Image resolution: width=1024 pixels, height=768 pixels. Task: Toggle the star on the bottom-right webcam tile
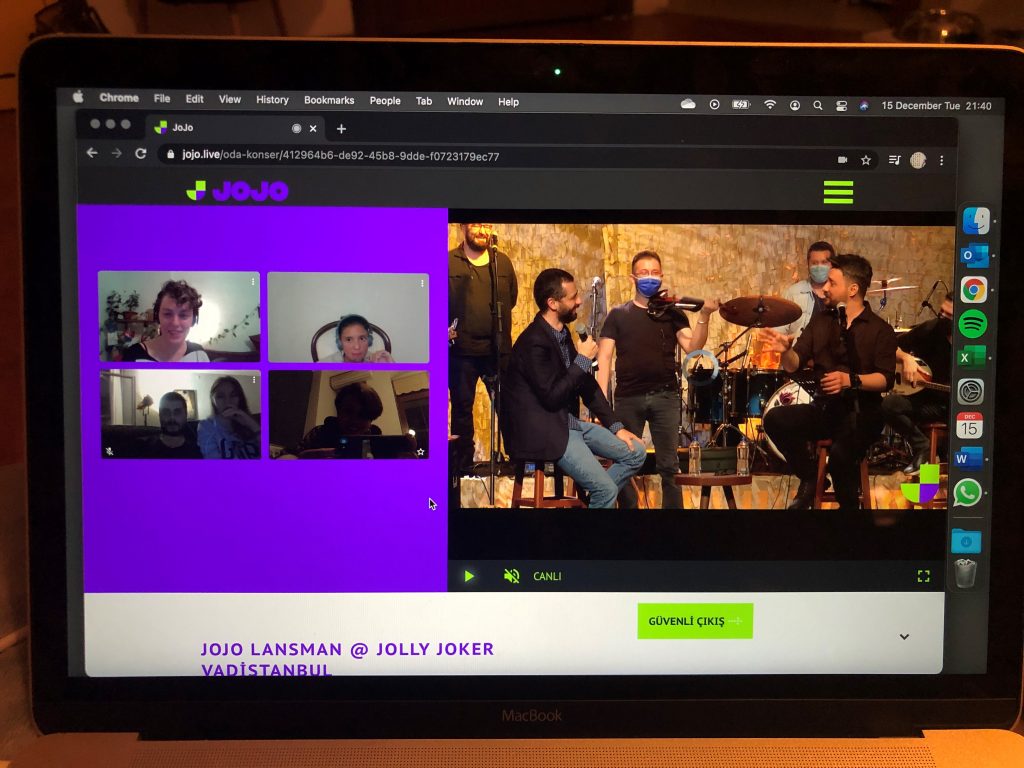[421, 452]
